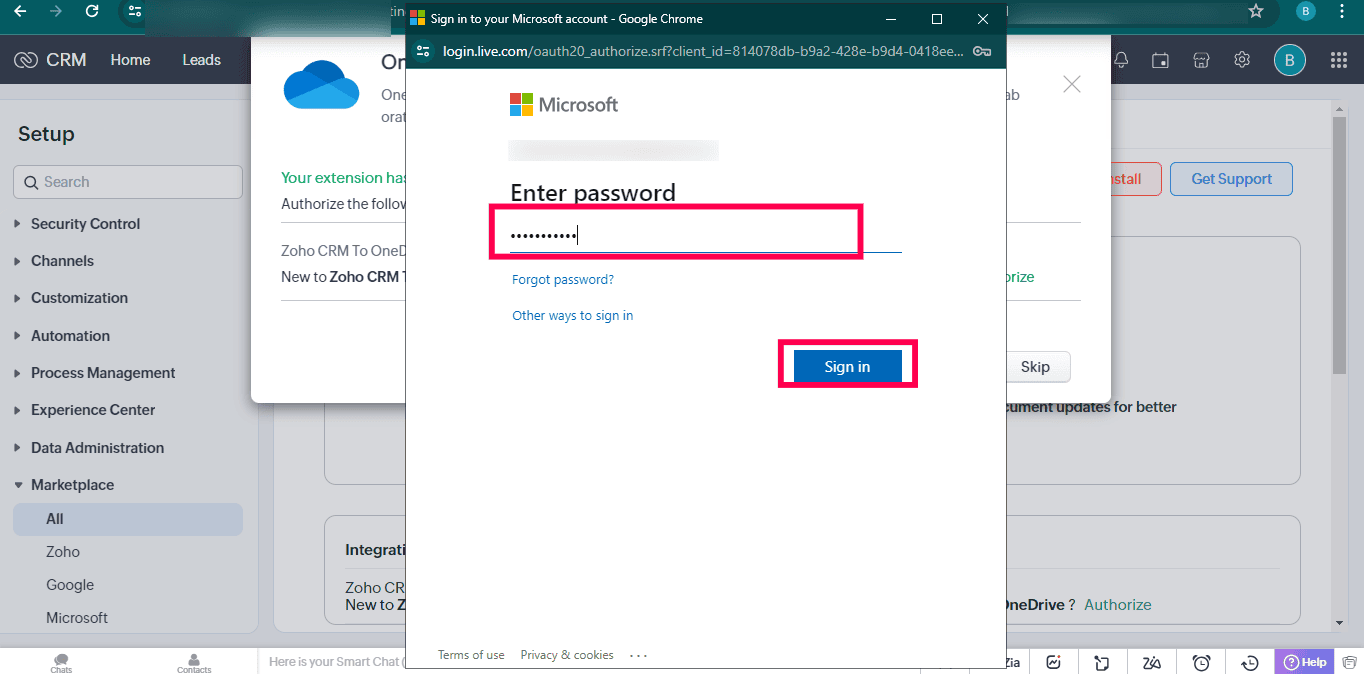Click the Setup search field
The image size is (1364, 674).
click(128, 182)
